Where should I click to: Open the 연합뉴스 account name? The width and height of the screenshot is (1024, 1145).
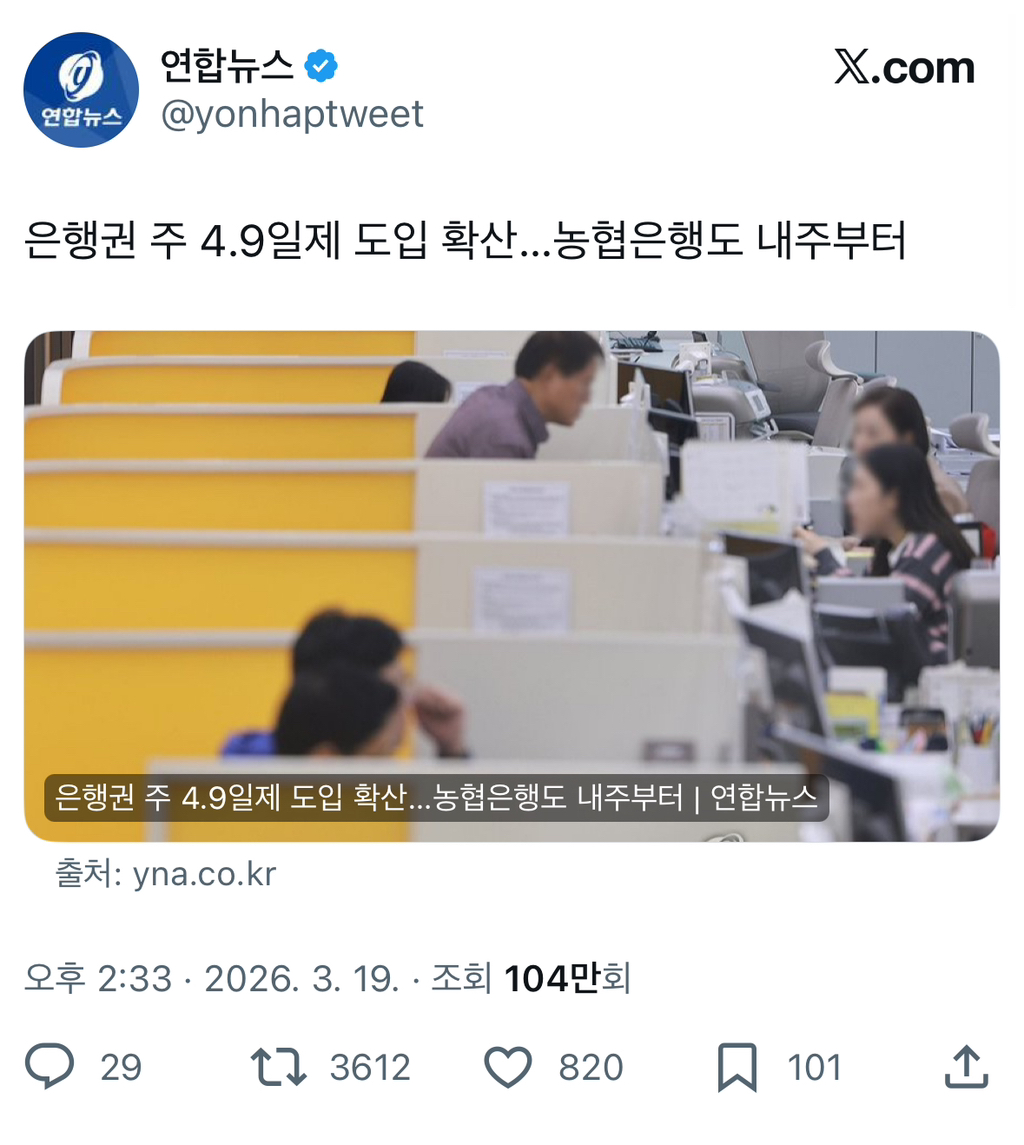pos(227,66)
